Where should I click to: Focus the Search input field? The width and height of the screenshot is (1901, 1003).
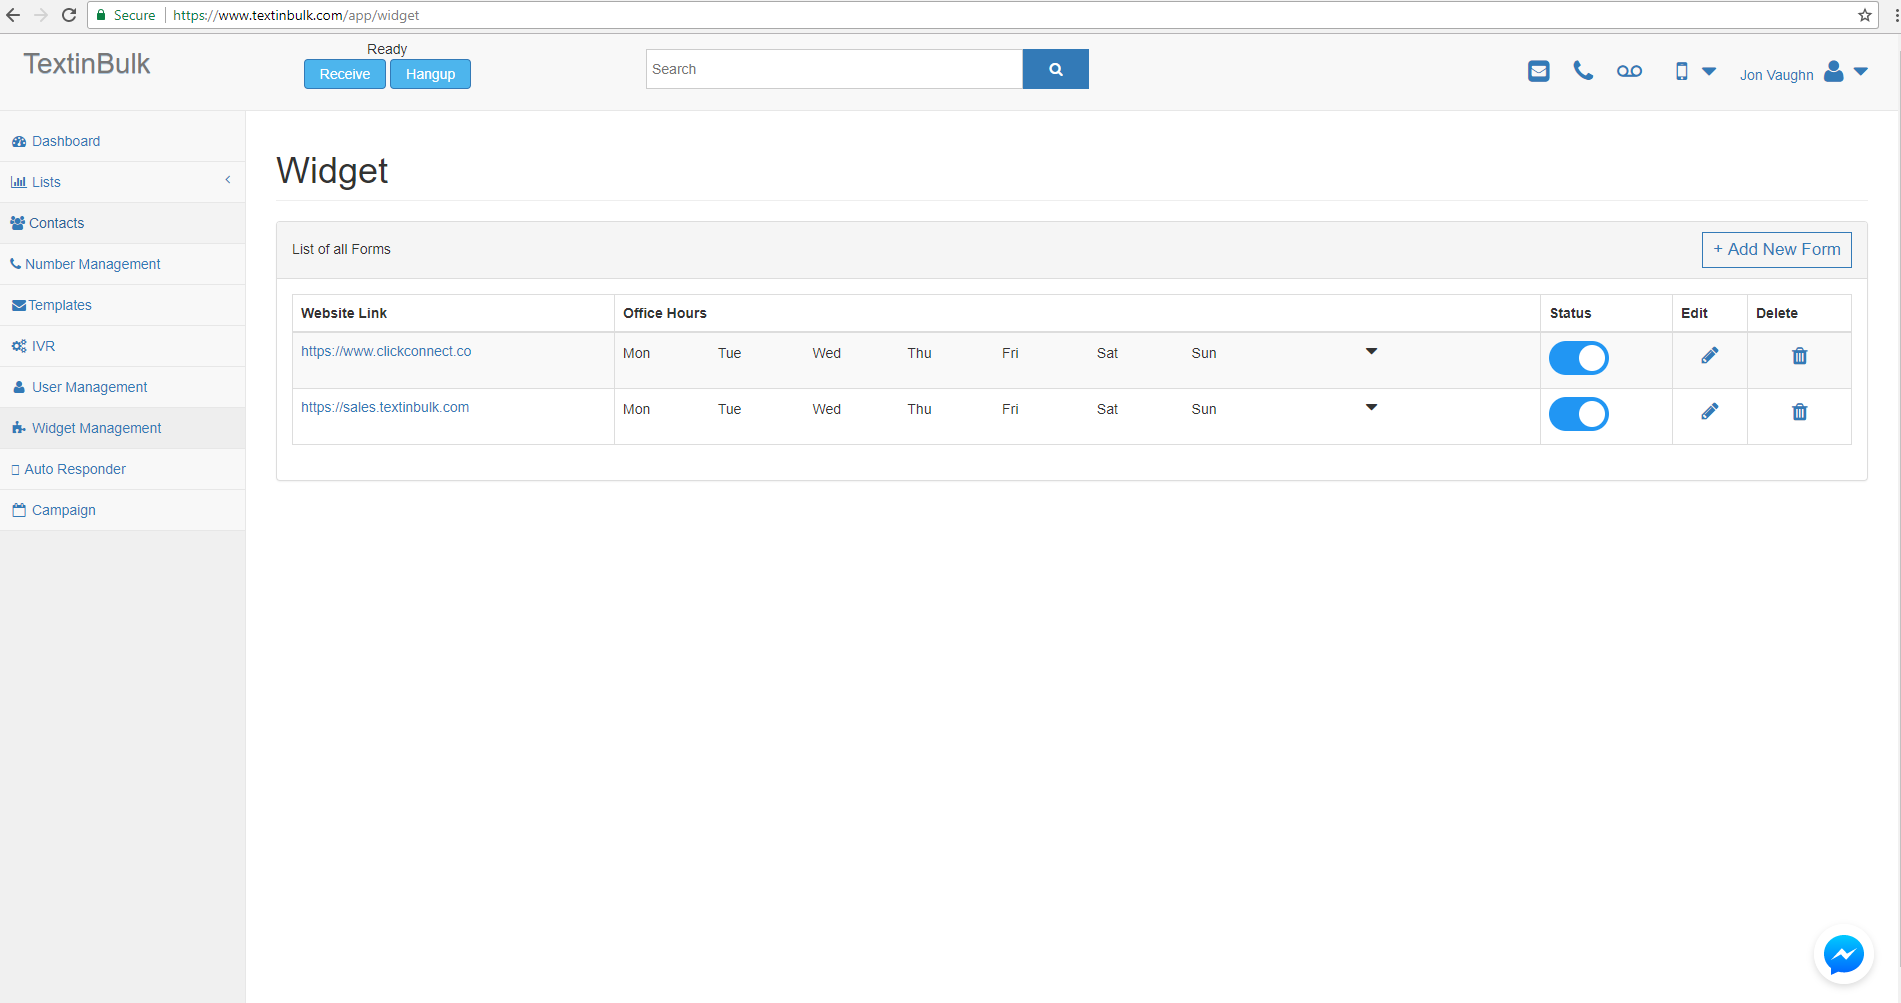click(834, 69)
